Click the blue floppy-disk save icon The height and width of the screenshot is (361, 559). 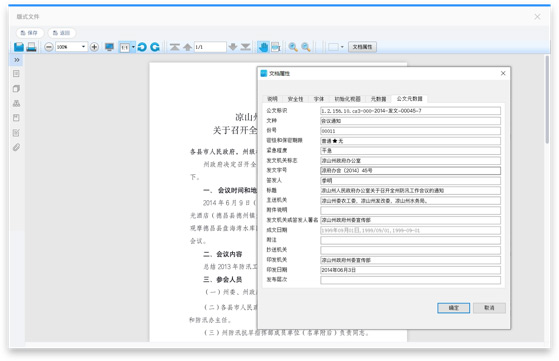[x=19, y=47]
